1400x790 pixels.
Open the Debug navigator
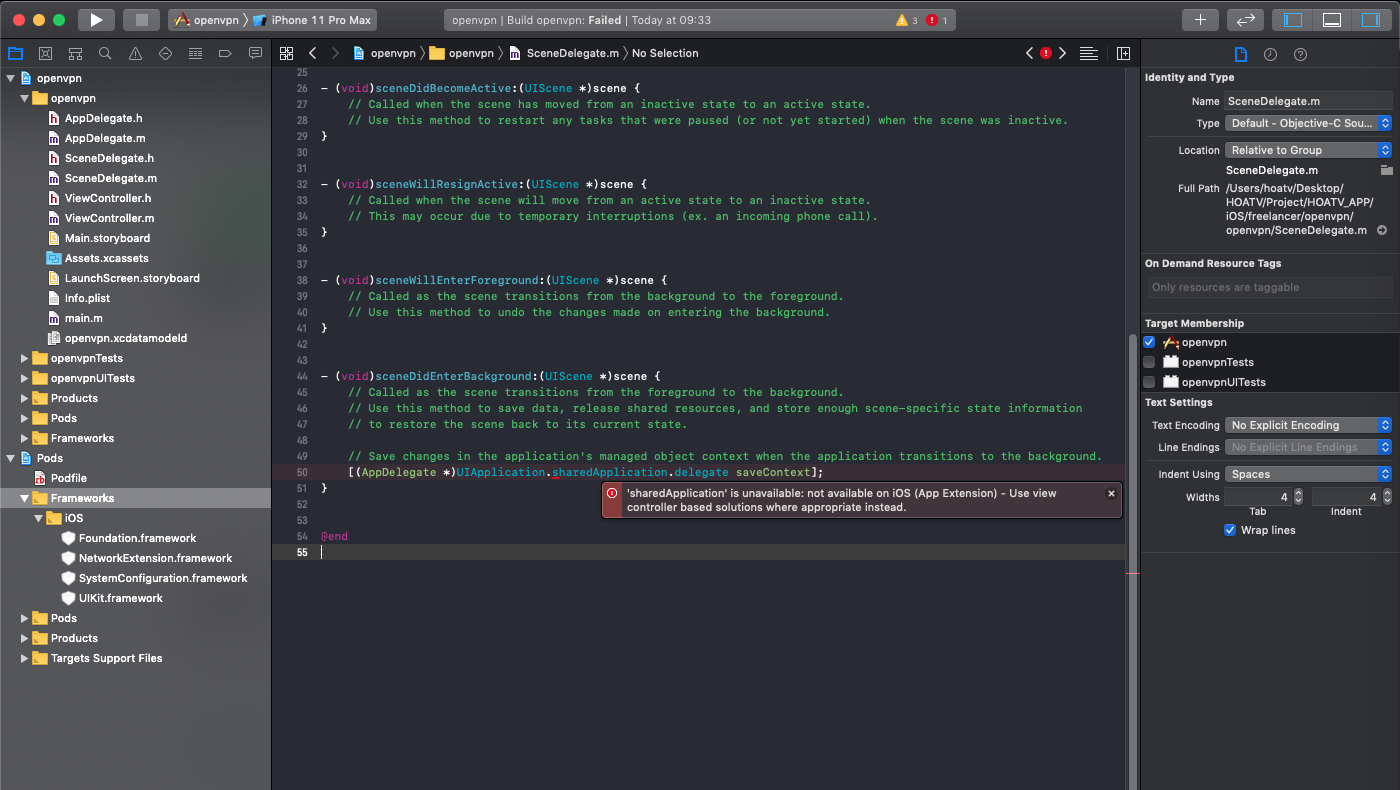(x=195, y=53)
